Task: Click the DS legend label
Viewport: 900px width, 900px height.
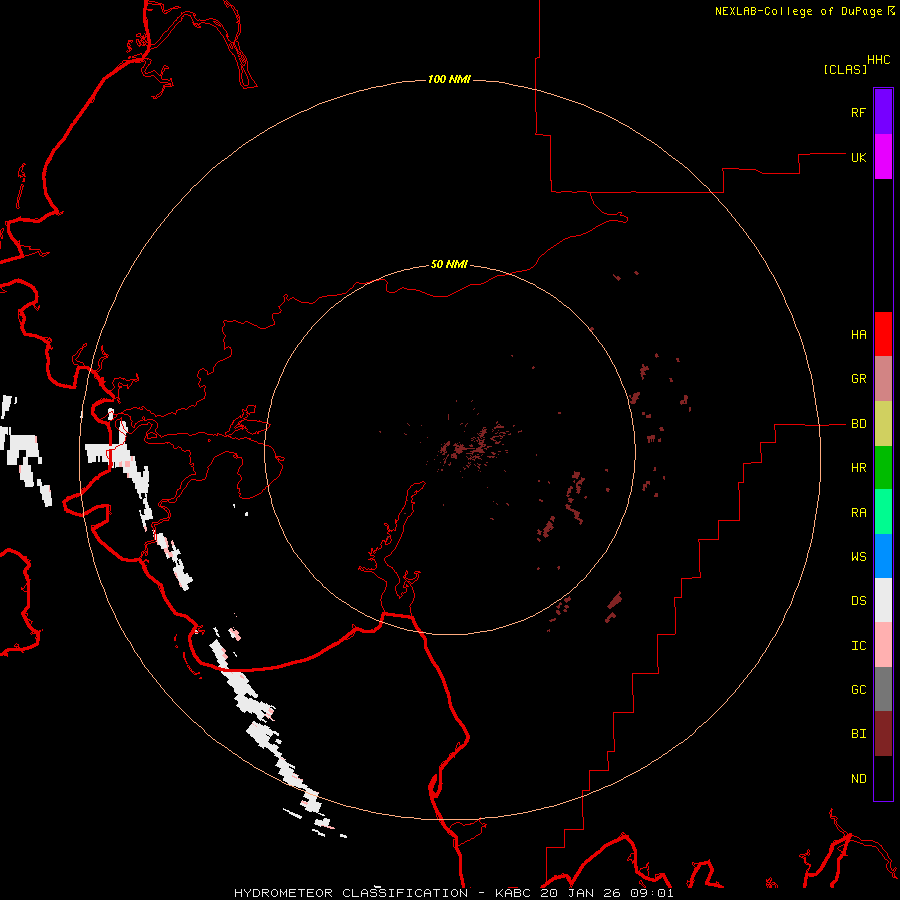Action: (858, 600)
